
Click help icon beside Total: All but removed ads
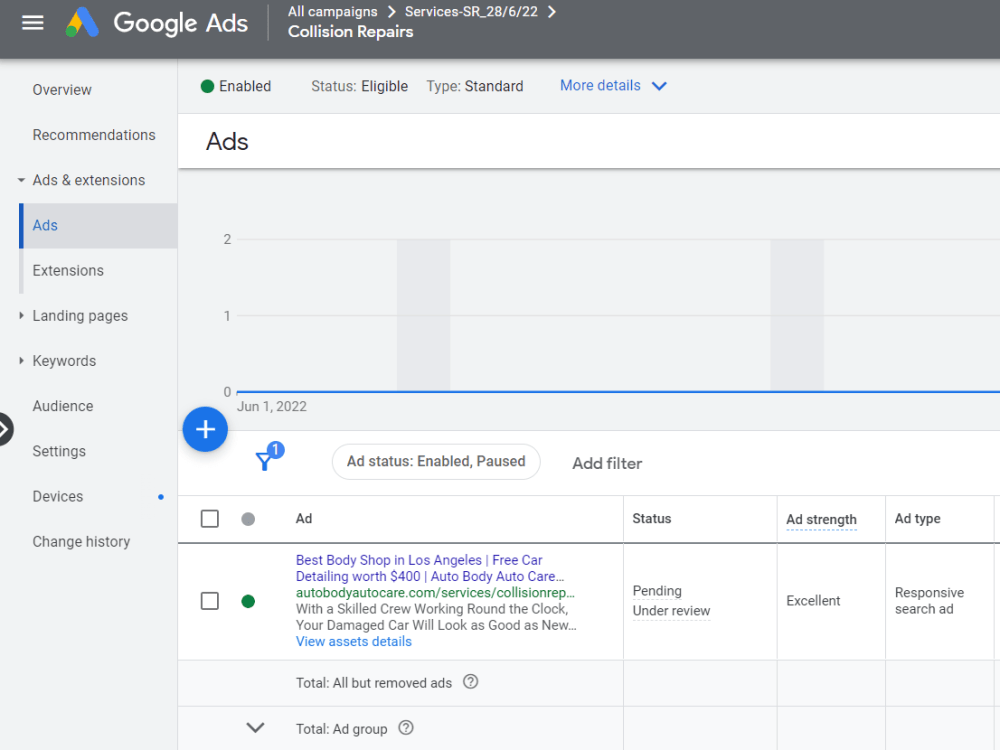(471, 682)
